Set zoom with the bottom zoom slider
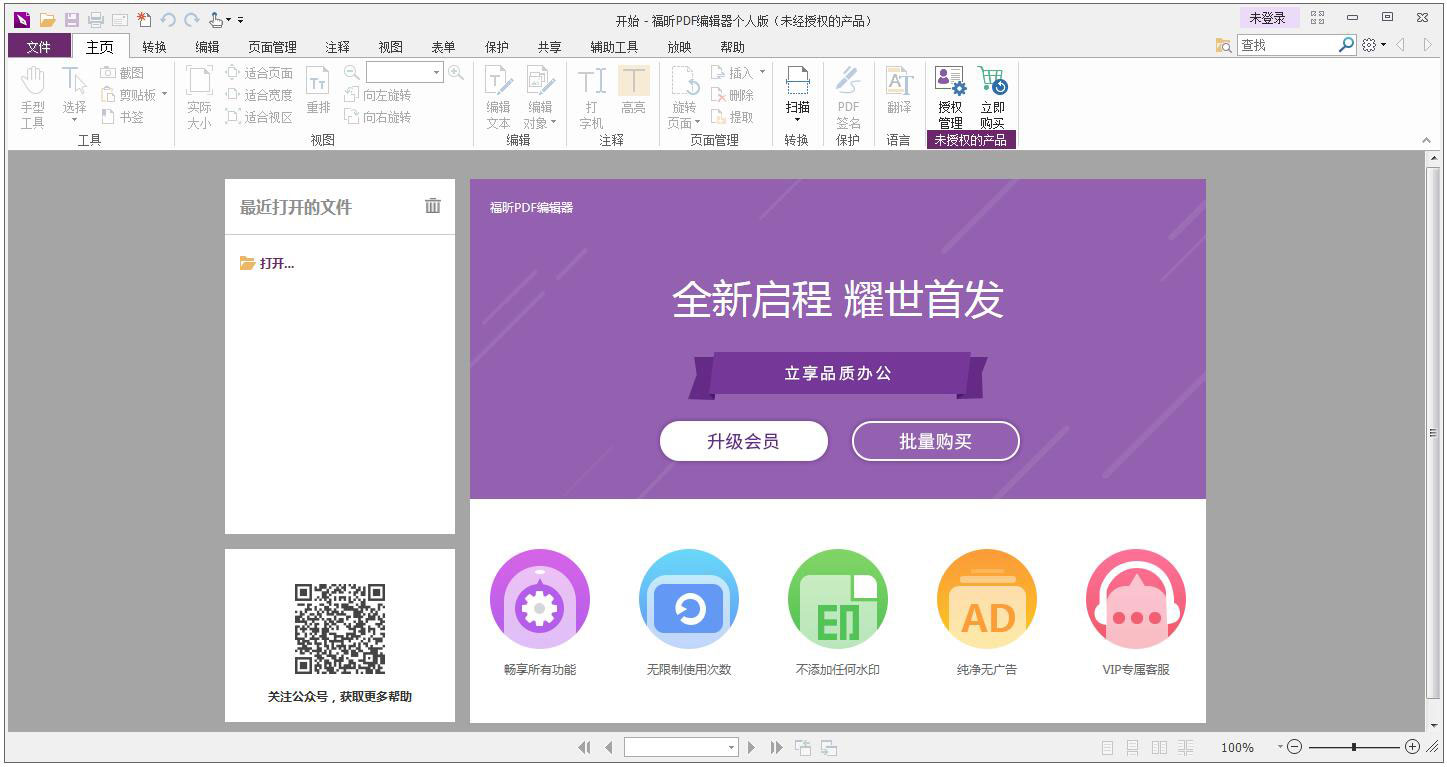This screenshot has width=1447, height=767. point(1354,747)
